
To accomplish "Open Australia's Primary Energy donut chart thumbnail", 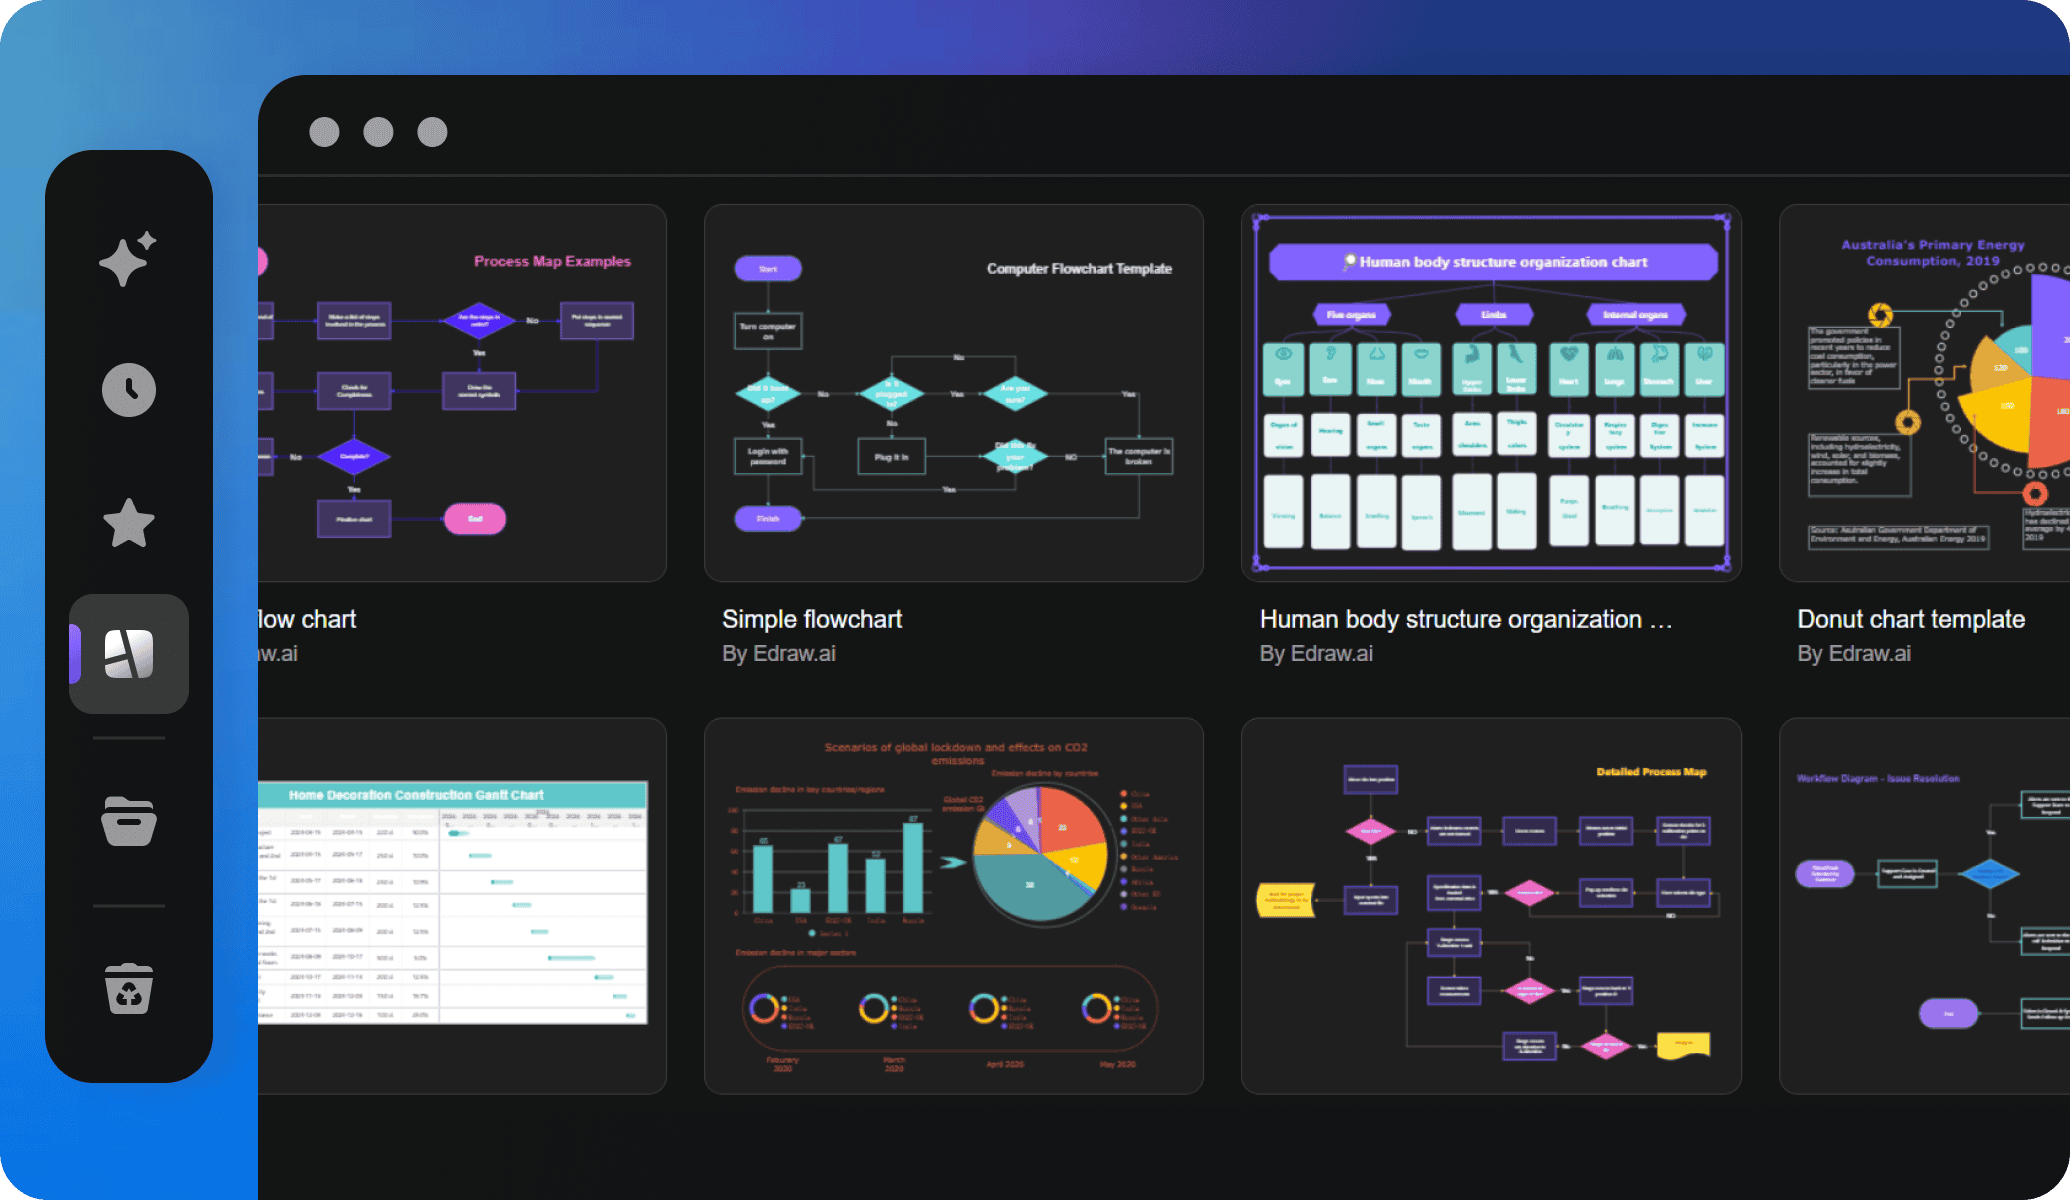I will (x=1924, y=393).
